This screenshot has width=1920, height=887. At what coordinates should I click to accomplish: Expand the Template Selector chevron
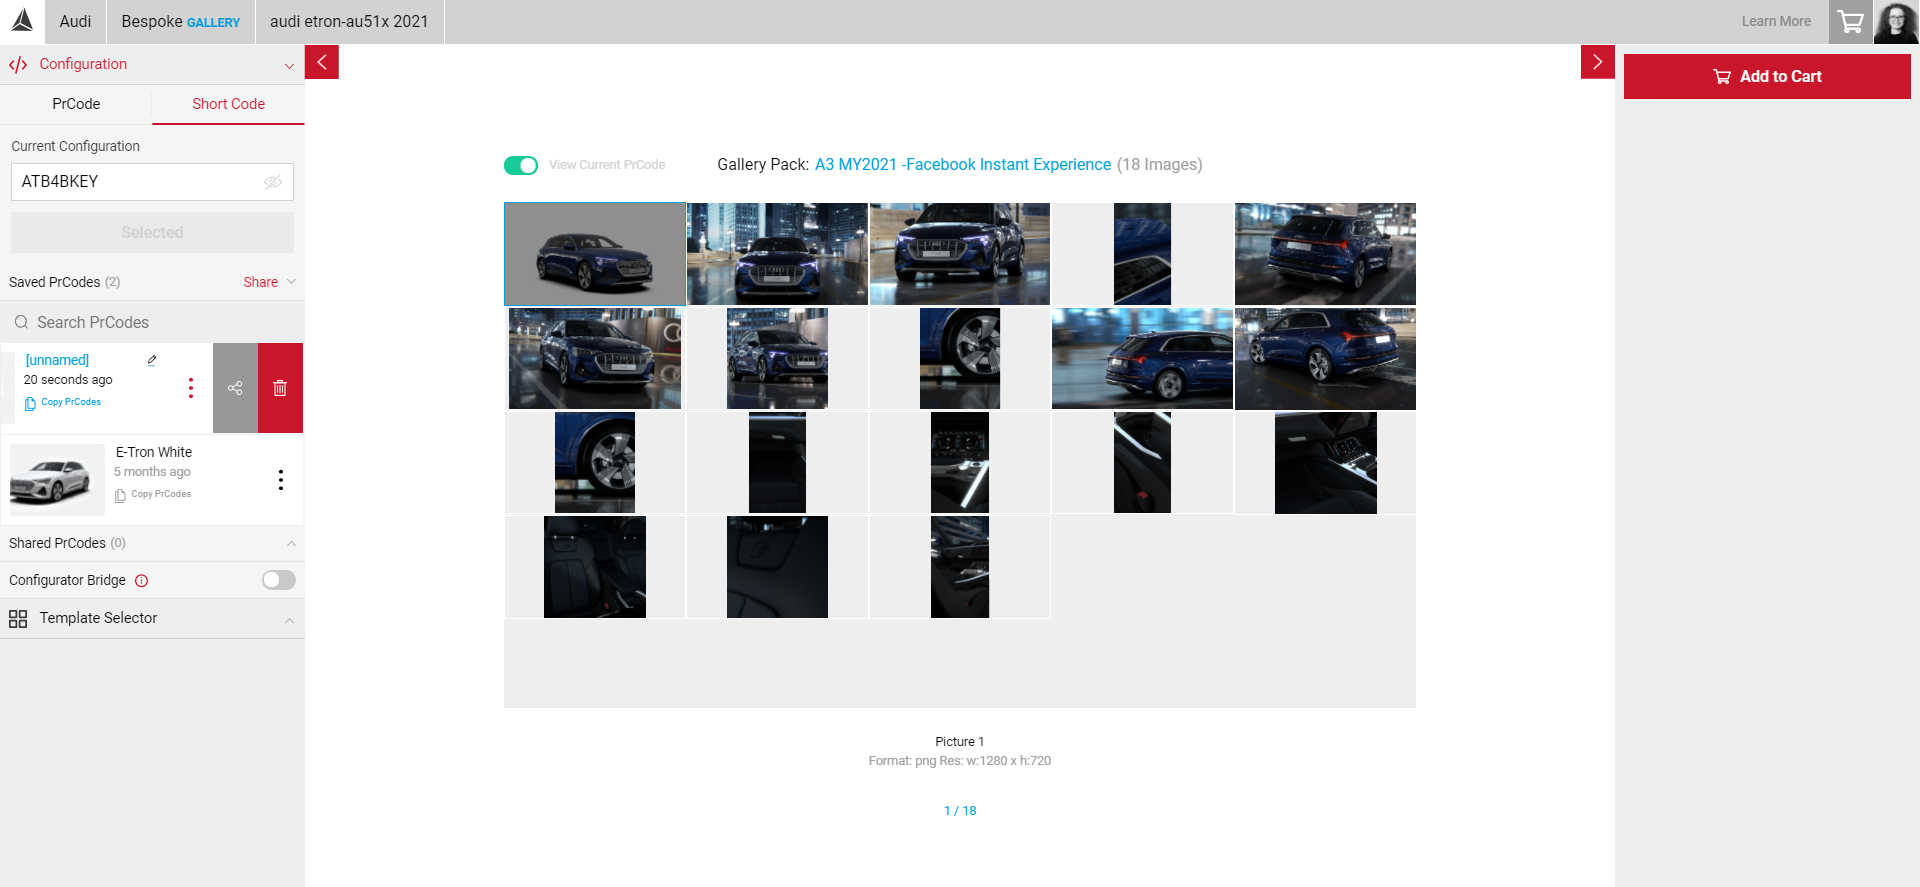click(289, 620)
